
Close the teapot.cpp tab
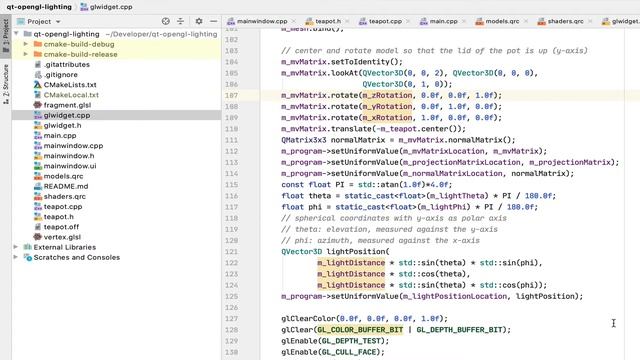[408, 21]
